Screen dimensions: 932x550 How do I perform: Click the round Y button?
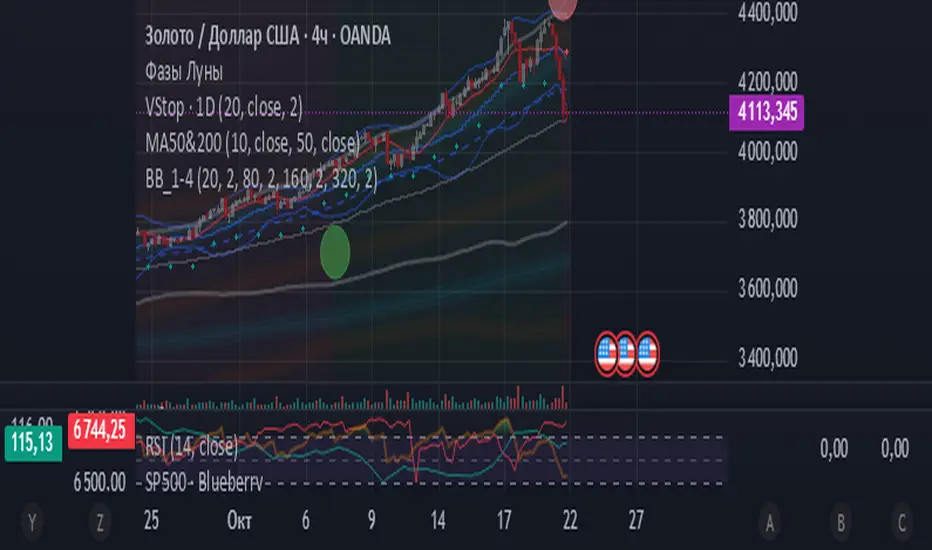[32, 523]
